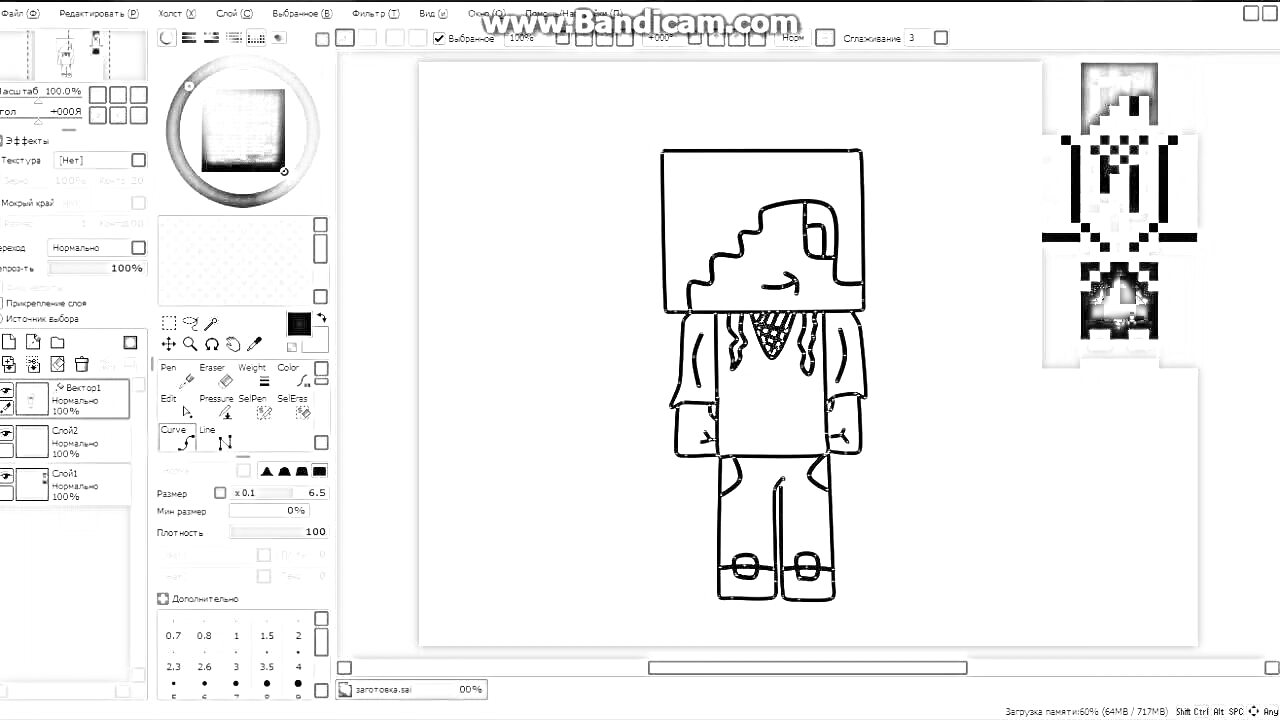Select the Curve tool
Image resolution: width=1280 pixels, height=720 pixels.
click(177, 437)
